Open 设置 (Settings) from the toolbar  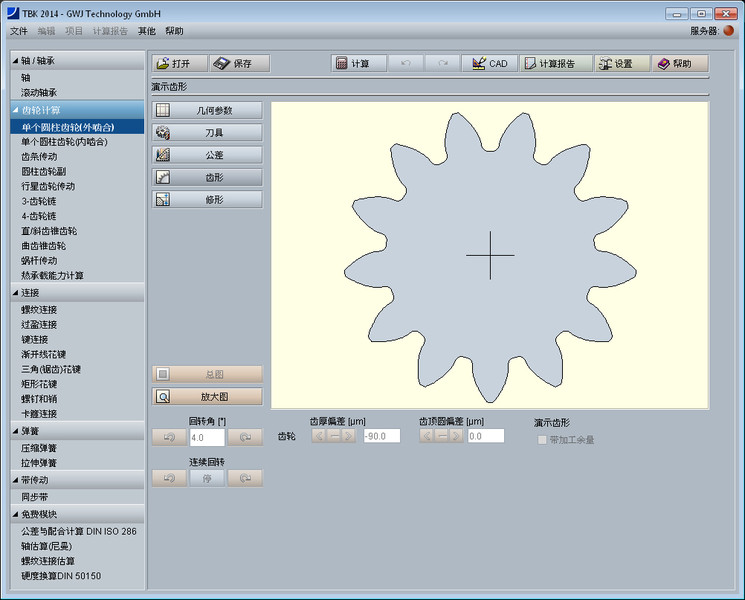[x=621, y=63]
